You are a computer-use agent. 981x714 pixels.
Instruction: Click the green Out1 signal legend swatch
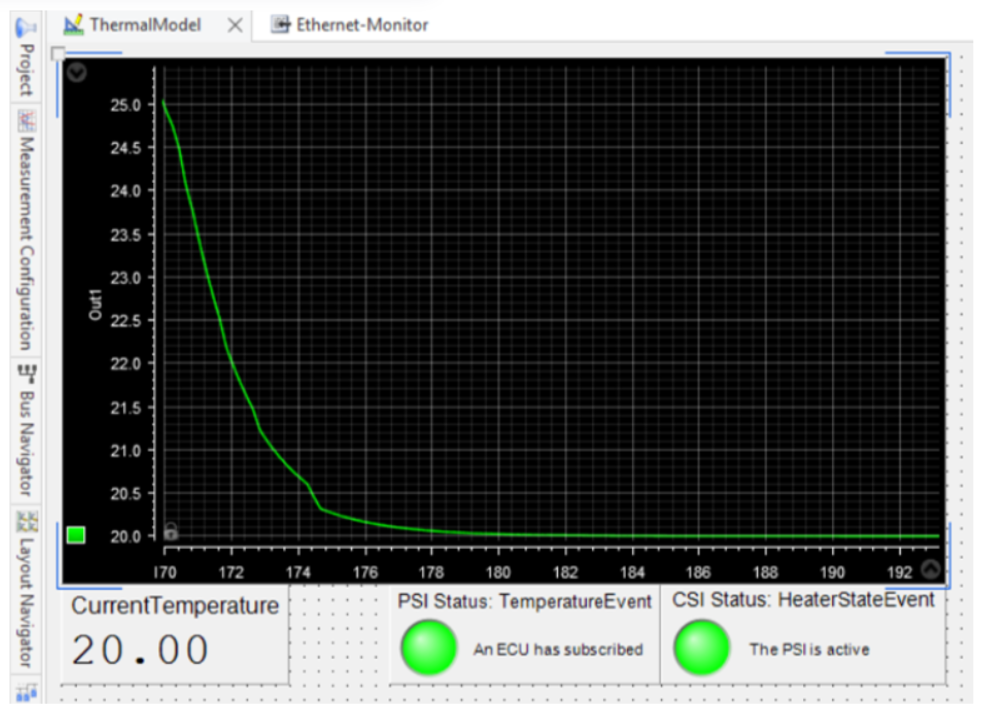click(74, 536)
